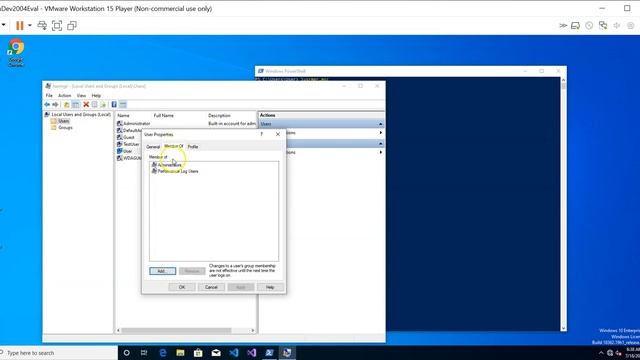Expand first More Actions submenu arrow in Actions pane
Screen dimensions: 640x360
click(380, 133)
